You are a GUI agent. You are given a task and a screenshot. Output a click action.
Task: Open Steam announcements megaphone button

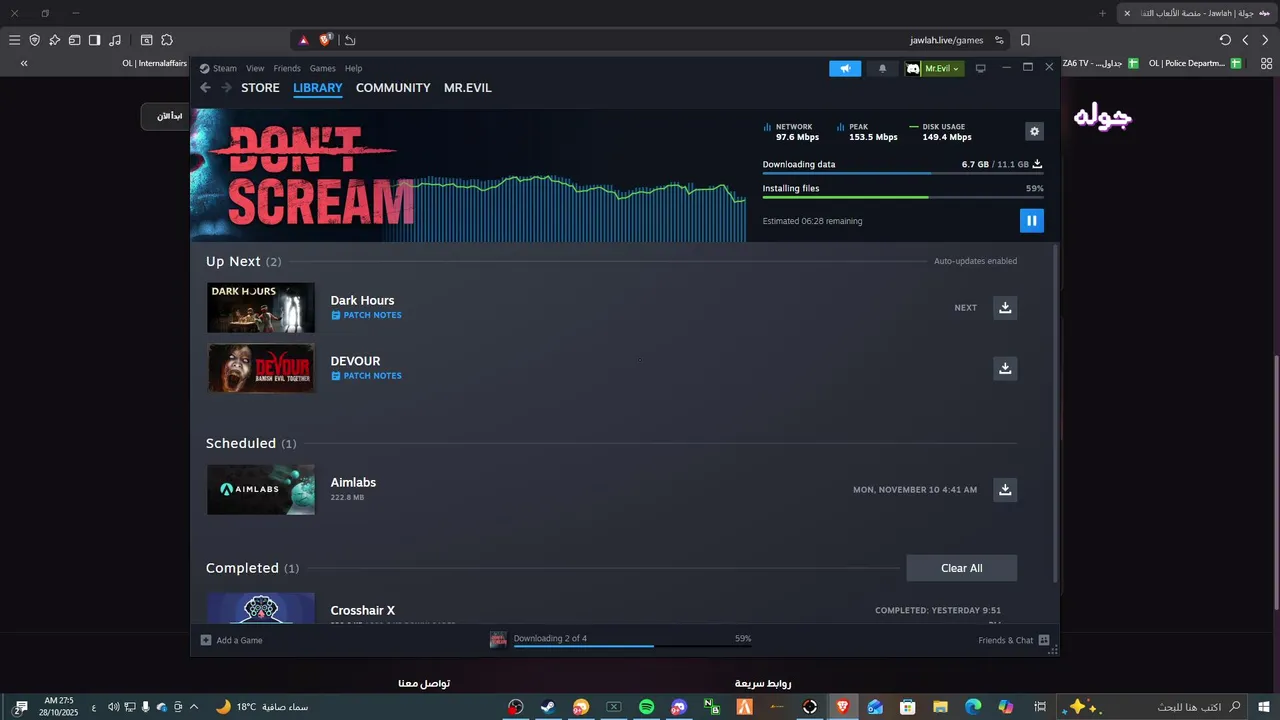(845, 68)
